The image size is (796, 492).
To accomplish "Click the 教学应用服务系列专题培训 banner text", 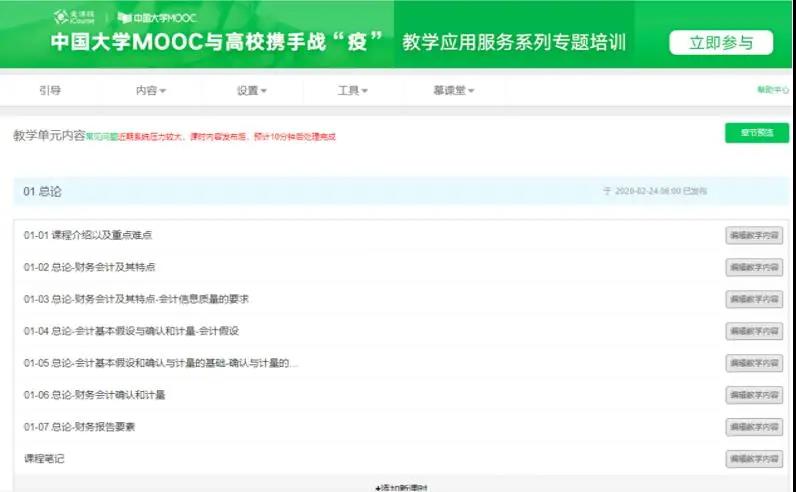I will click(514, 42).
